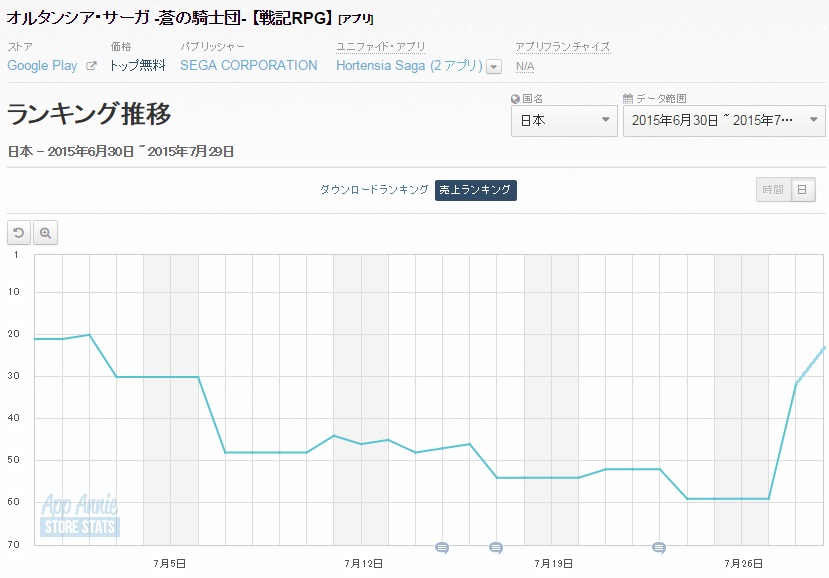Open the SEGA CORPORATION publisher link
Viewport: 829px width, 578px height.
click(248, 66)
